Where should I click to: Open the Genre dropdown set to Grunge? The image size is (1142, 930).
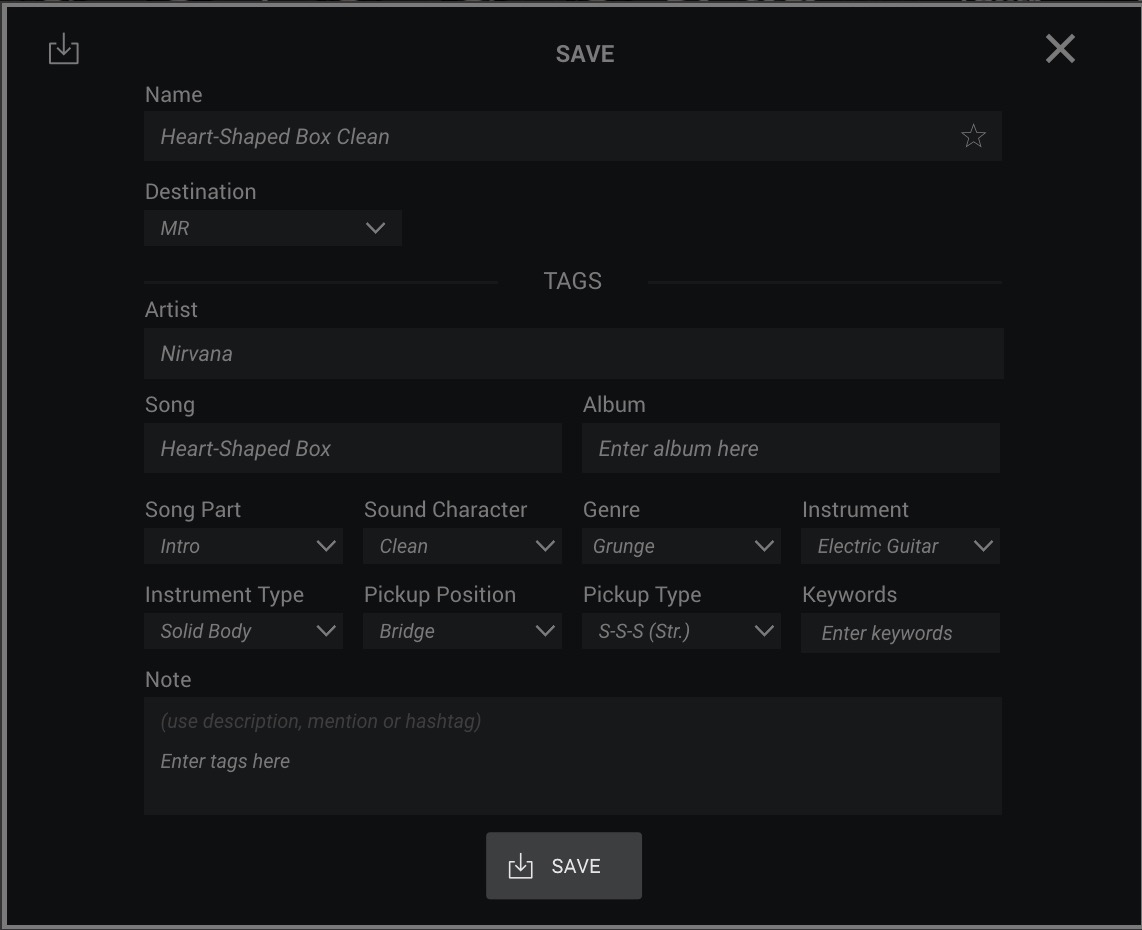pyautogui.click(x=681, y=546)
